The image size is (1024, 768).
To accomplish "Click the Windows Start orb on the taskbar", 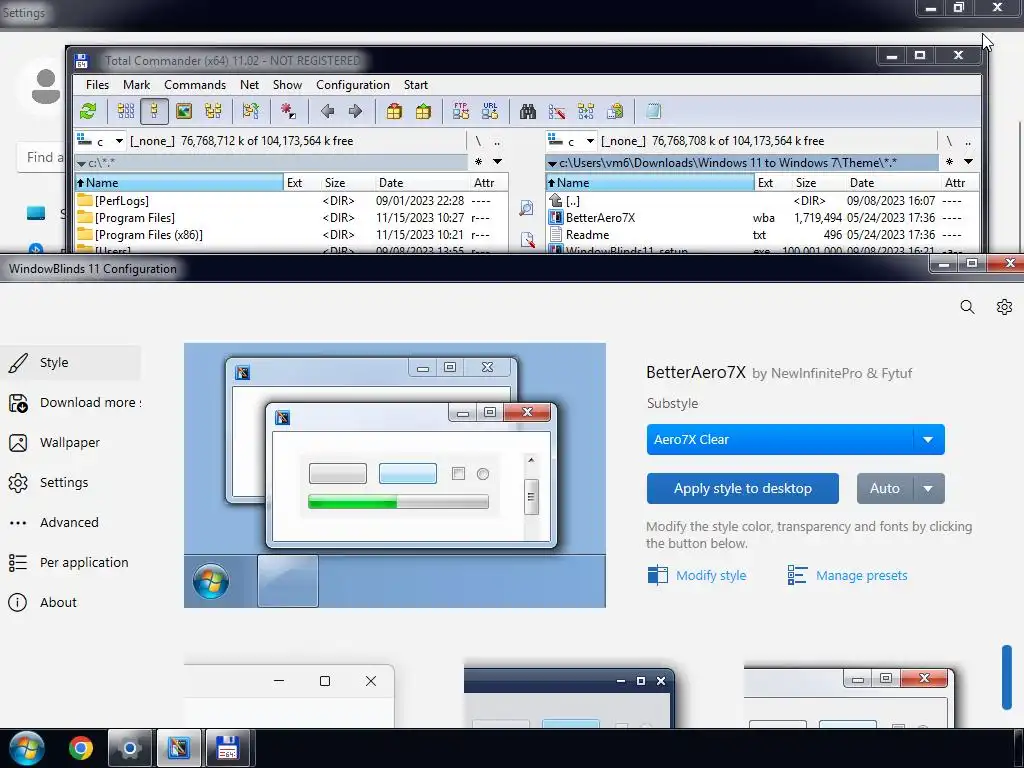I will tap(27, 748).
